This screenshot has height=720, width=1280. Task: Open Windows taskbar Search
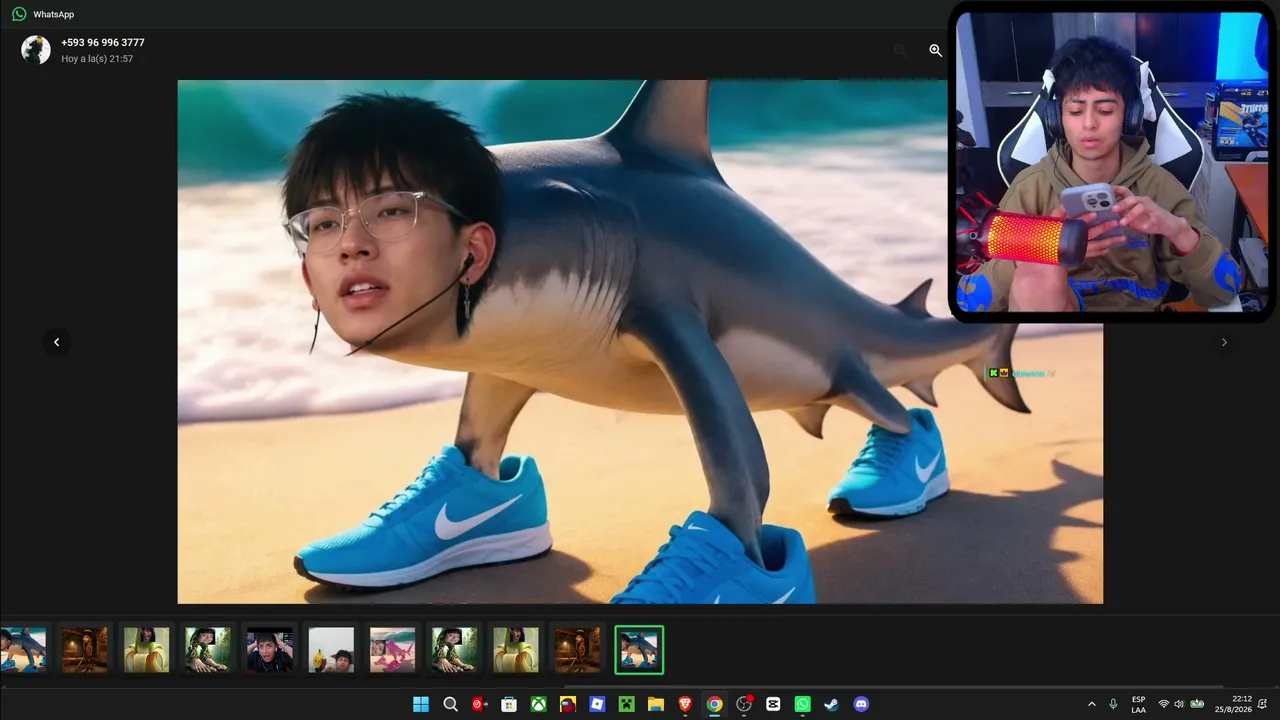451,704
